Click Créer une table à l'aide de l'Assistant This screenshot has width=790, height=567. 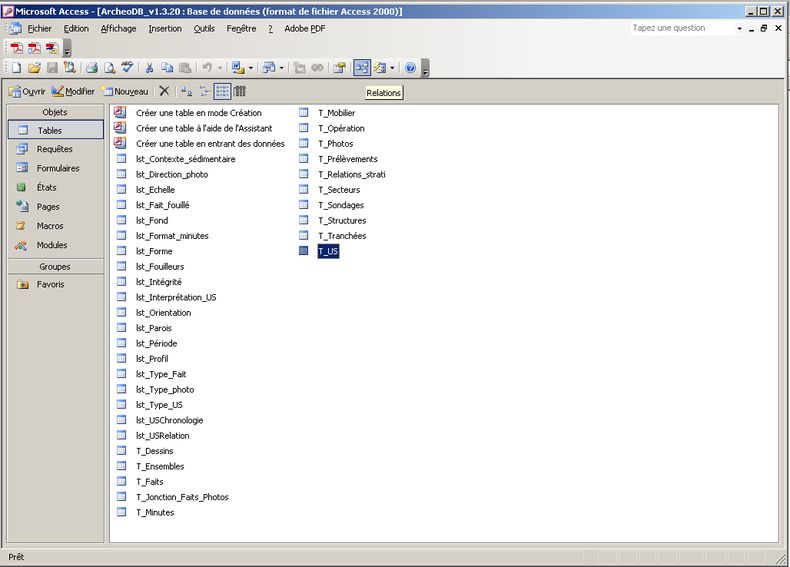[x=204, y=128]
